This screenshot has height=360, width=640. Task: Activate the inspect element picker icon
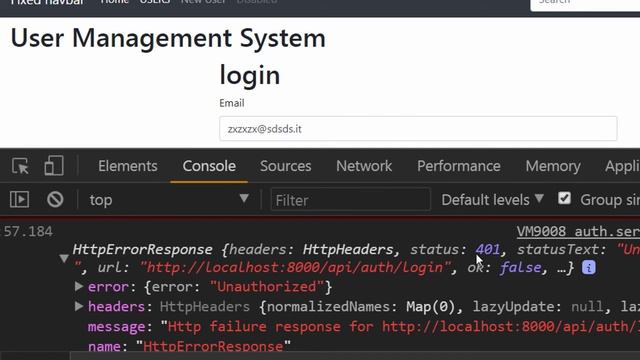20,166
